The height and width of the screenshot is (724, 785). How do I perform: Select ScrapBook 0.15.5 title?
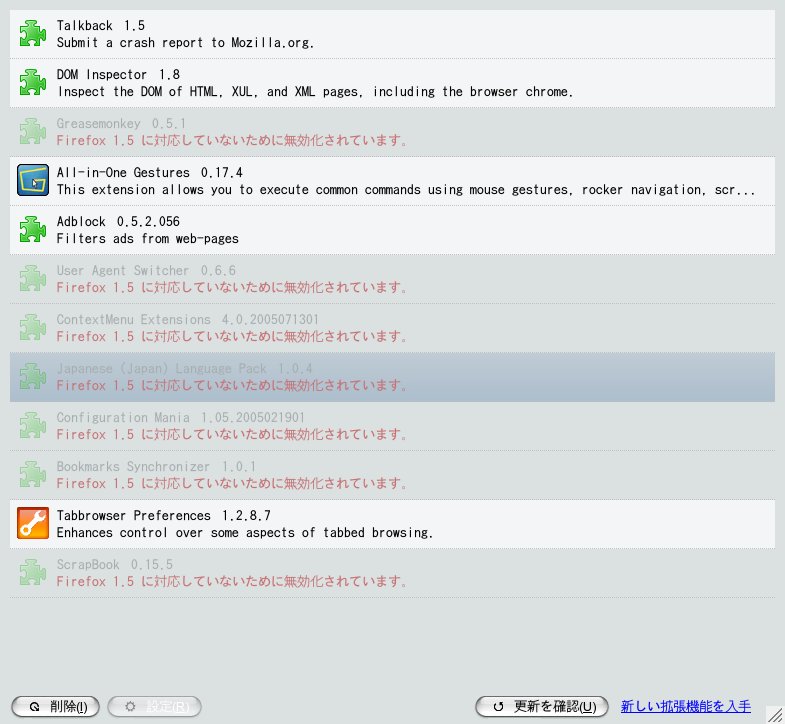[115, 565]
